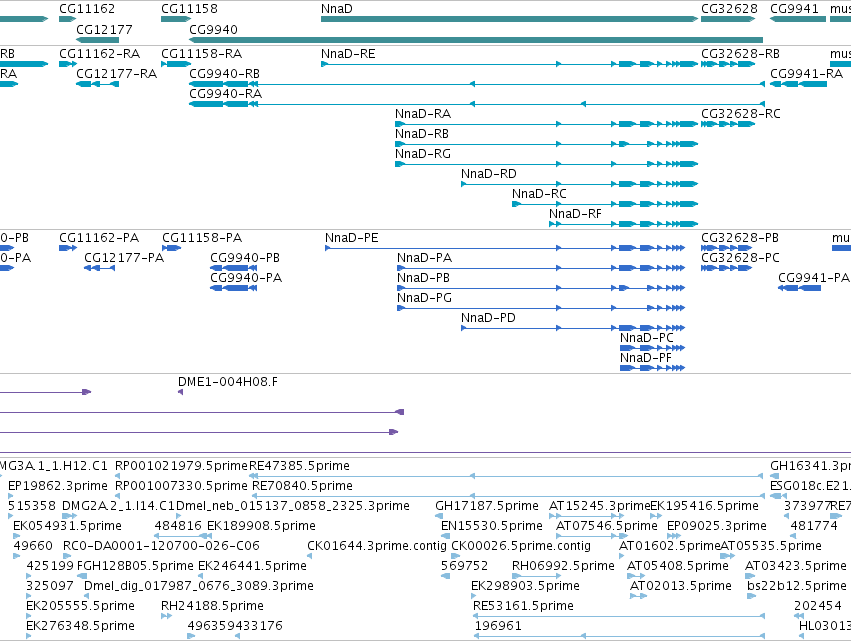
Task: Click the CG11158 gene label
Action: coord(189,9)
